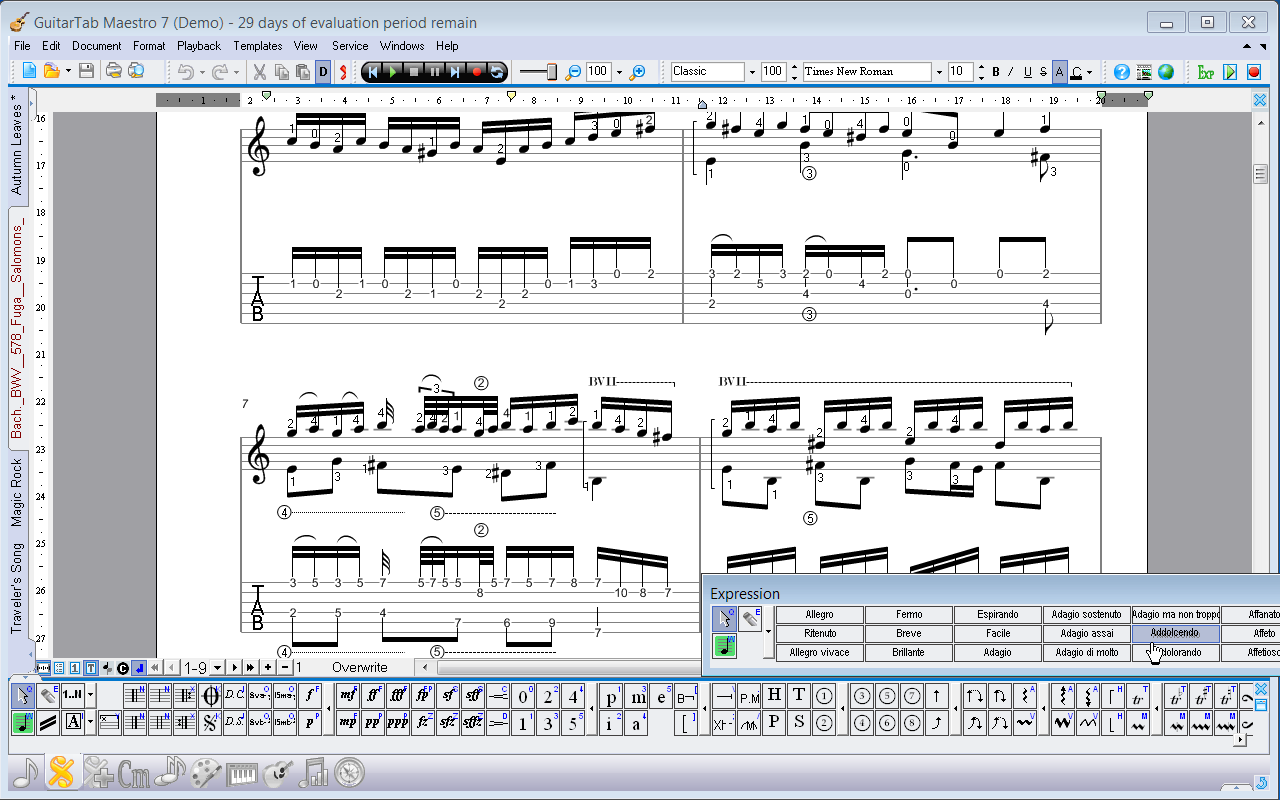Screen dimensions: 1280x800
Task: Click the Slap S technique button
Action: (x=798, y=722)
